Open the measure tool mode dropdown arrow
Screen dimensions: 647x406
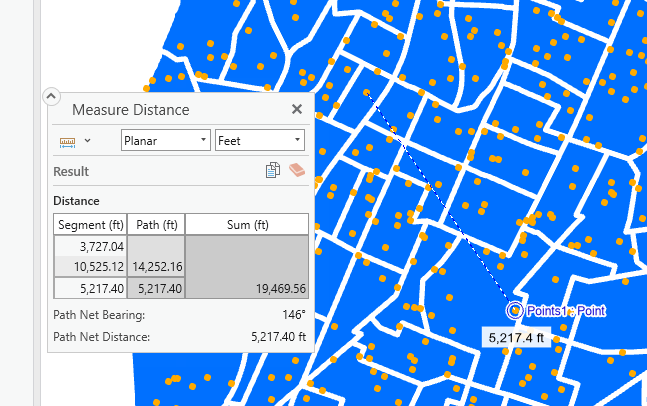pos(87,141)
